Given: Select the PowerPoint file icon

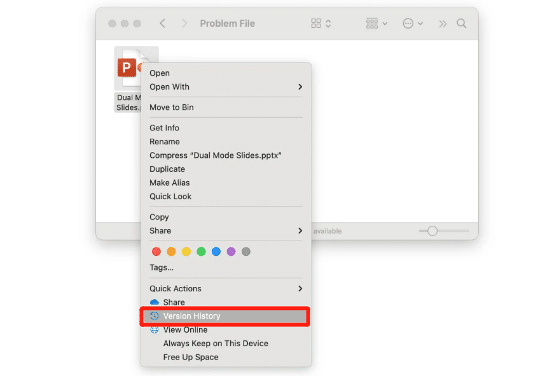Looking at the screenshot, I should (x=128, y=68).
